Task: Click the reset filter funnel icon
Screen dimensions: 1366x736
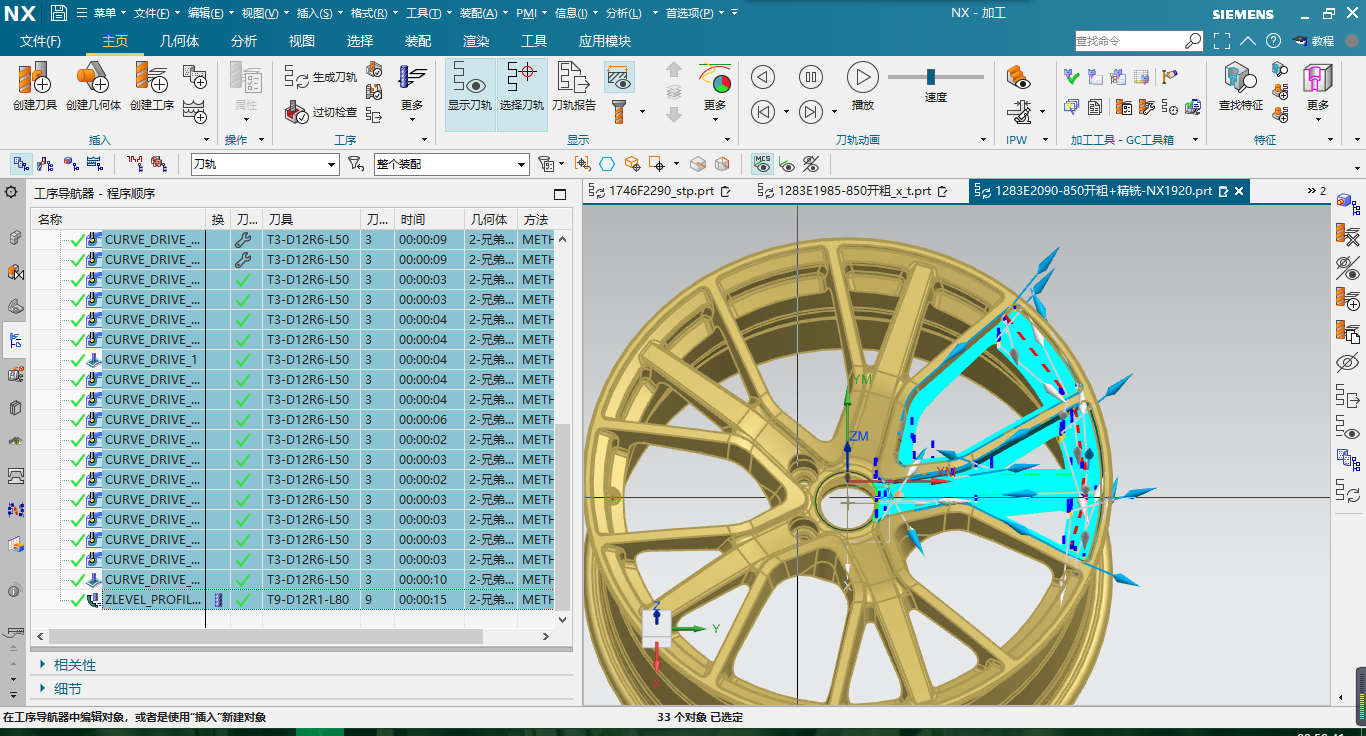Action: 355,164
